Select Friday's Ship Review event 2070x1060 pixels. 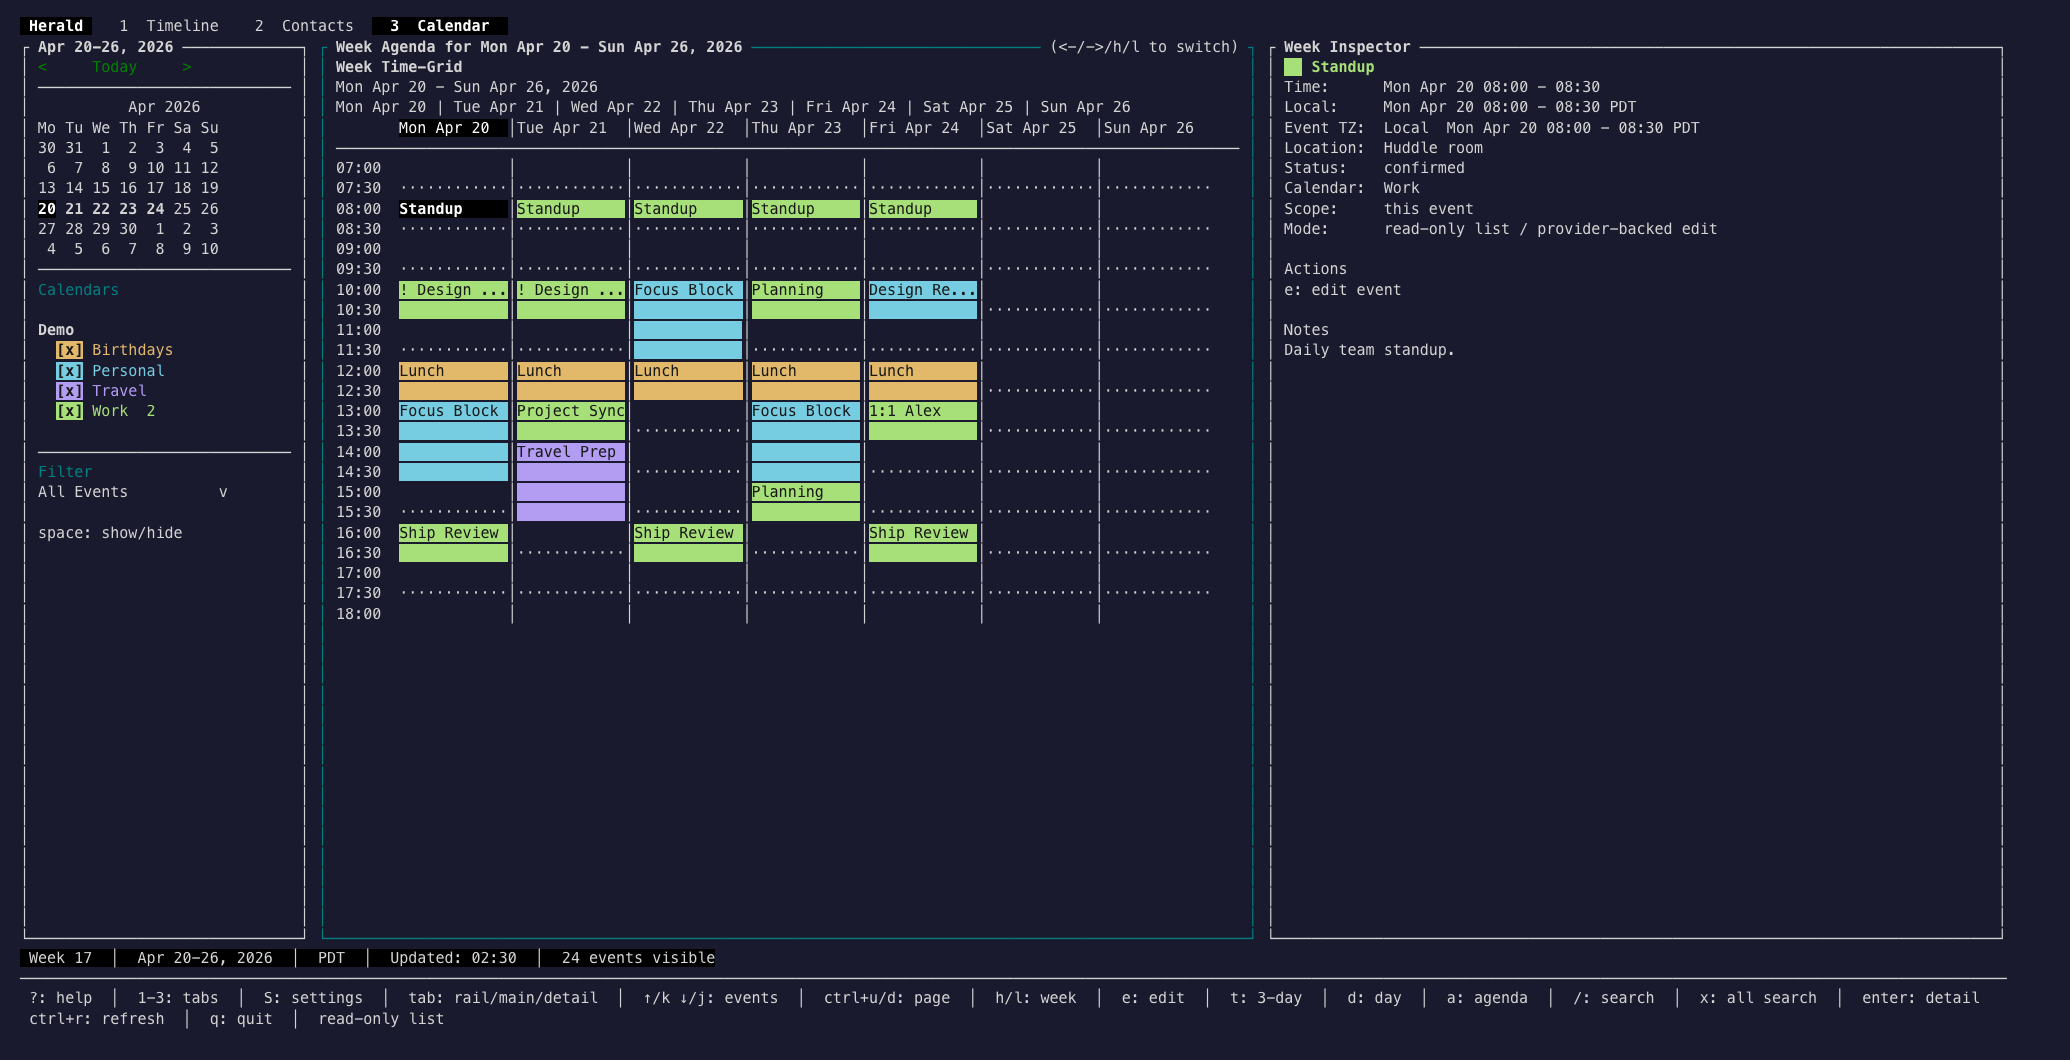point(923,543)
